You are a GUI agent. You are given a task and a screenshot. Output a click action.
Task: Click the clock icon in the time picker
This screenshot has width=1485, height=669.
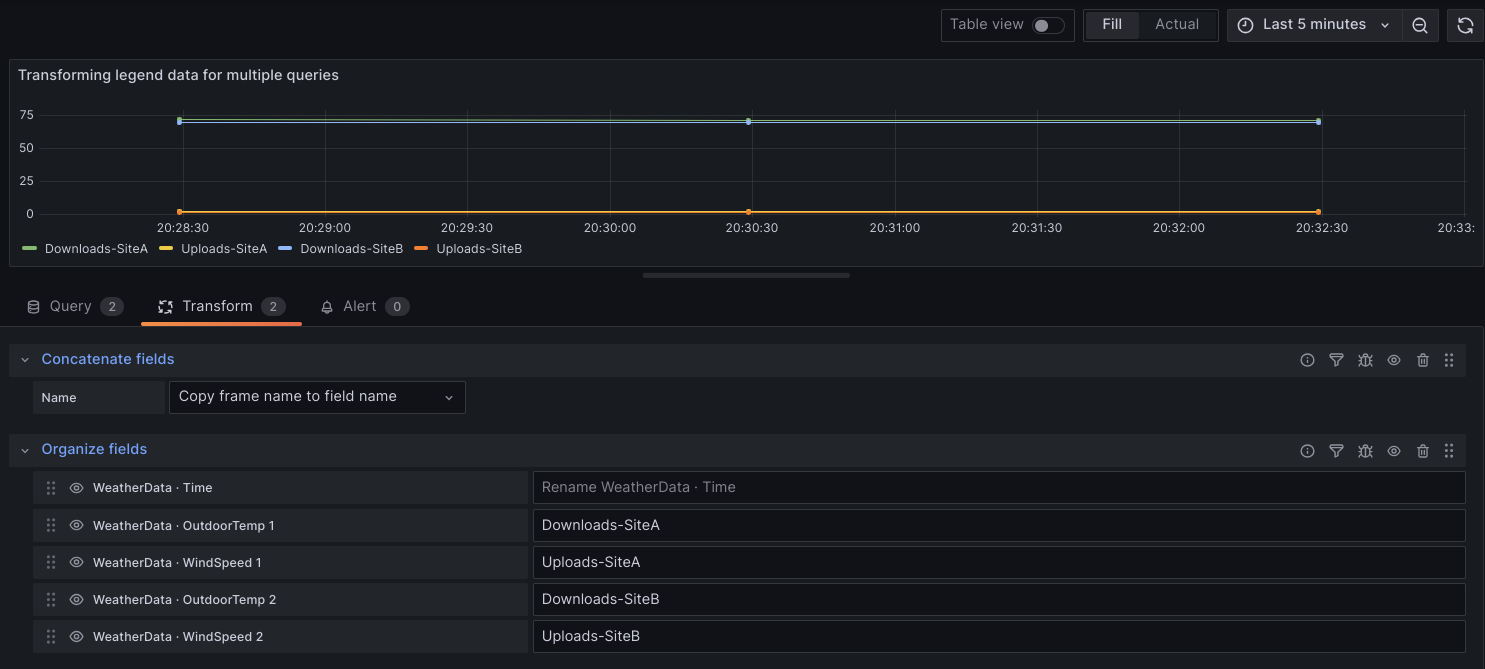pos(1245,24)
